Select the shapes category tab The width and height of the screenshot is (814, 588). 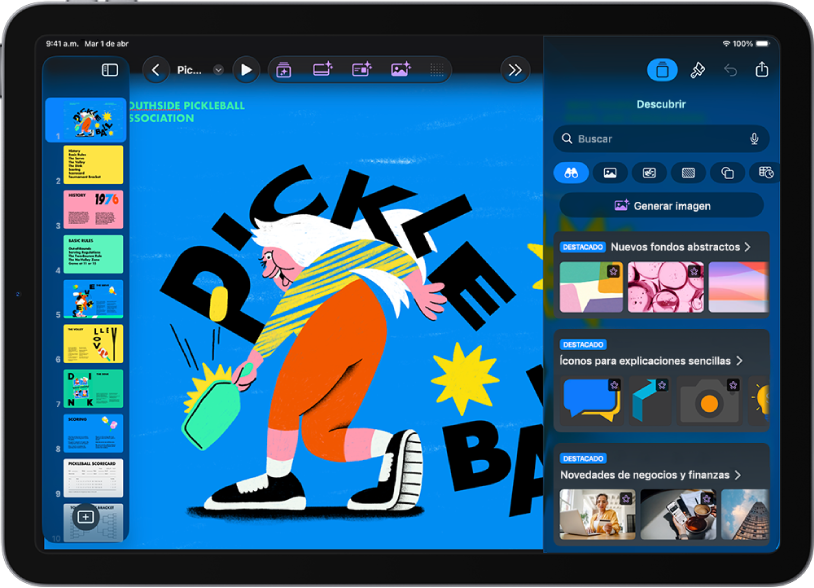(x=727, y=173)
